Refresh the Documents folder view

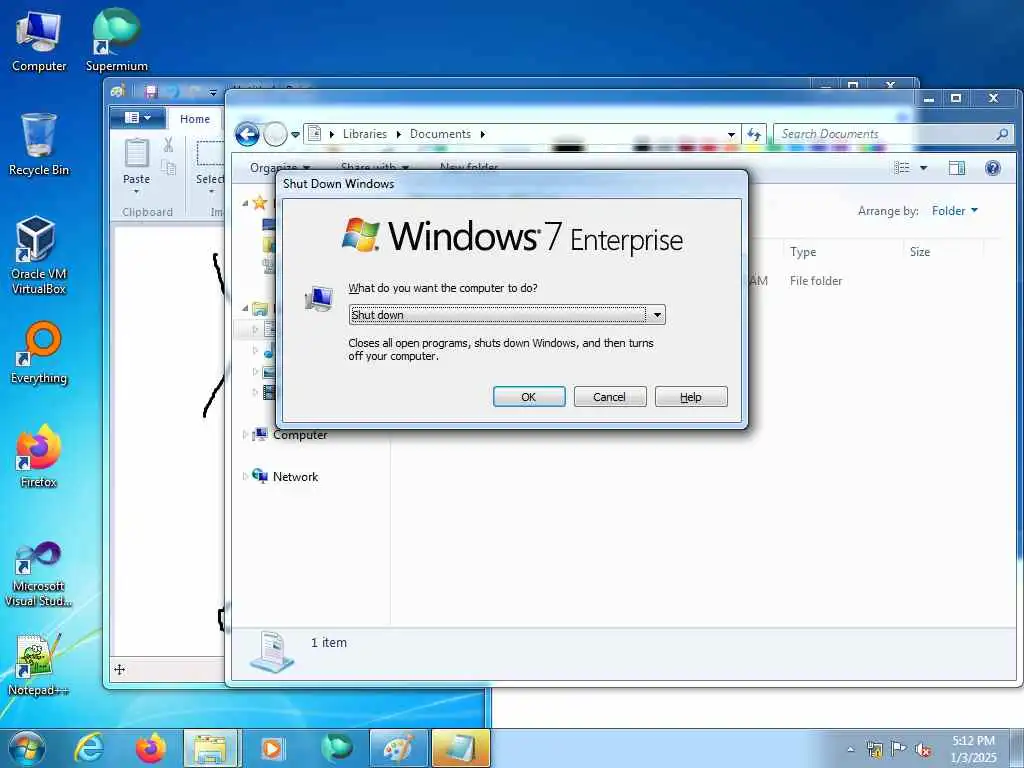tap(754, 135)
